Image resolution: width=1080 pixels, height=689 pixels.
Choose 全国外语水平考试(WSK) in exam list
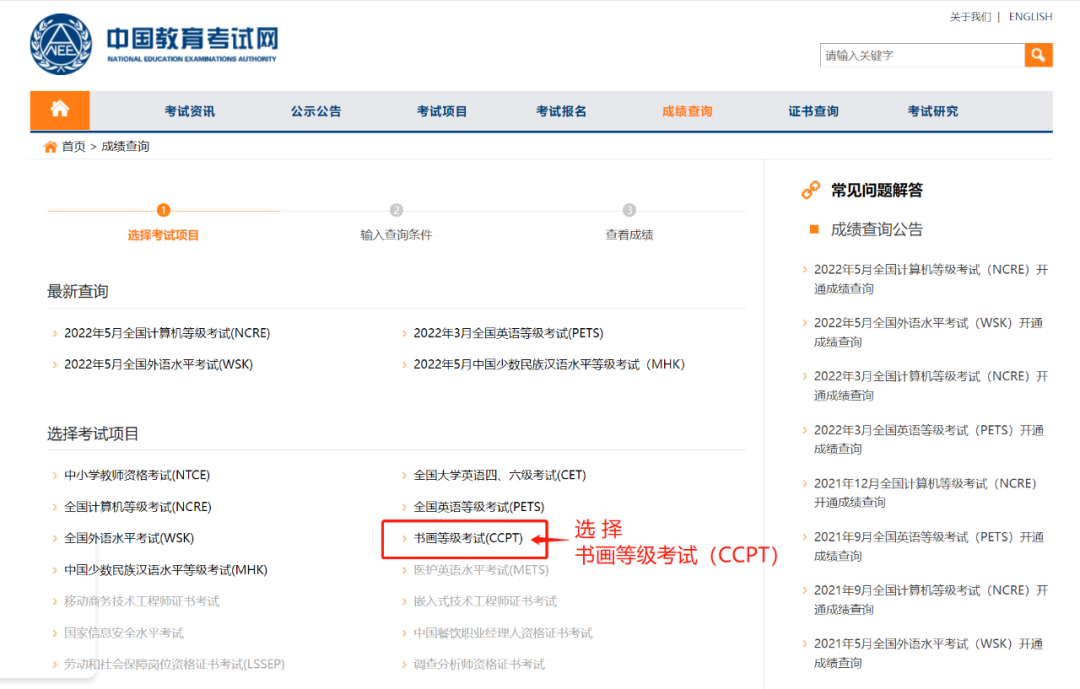coord(129,538)
